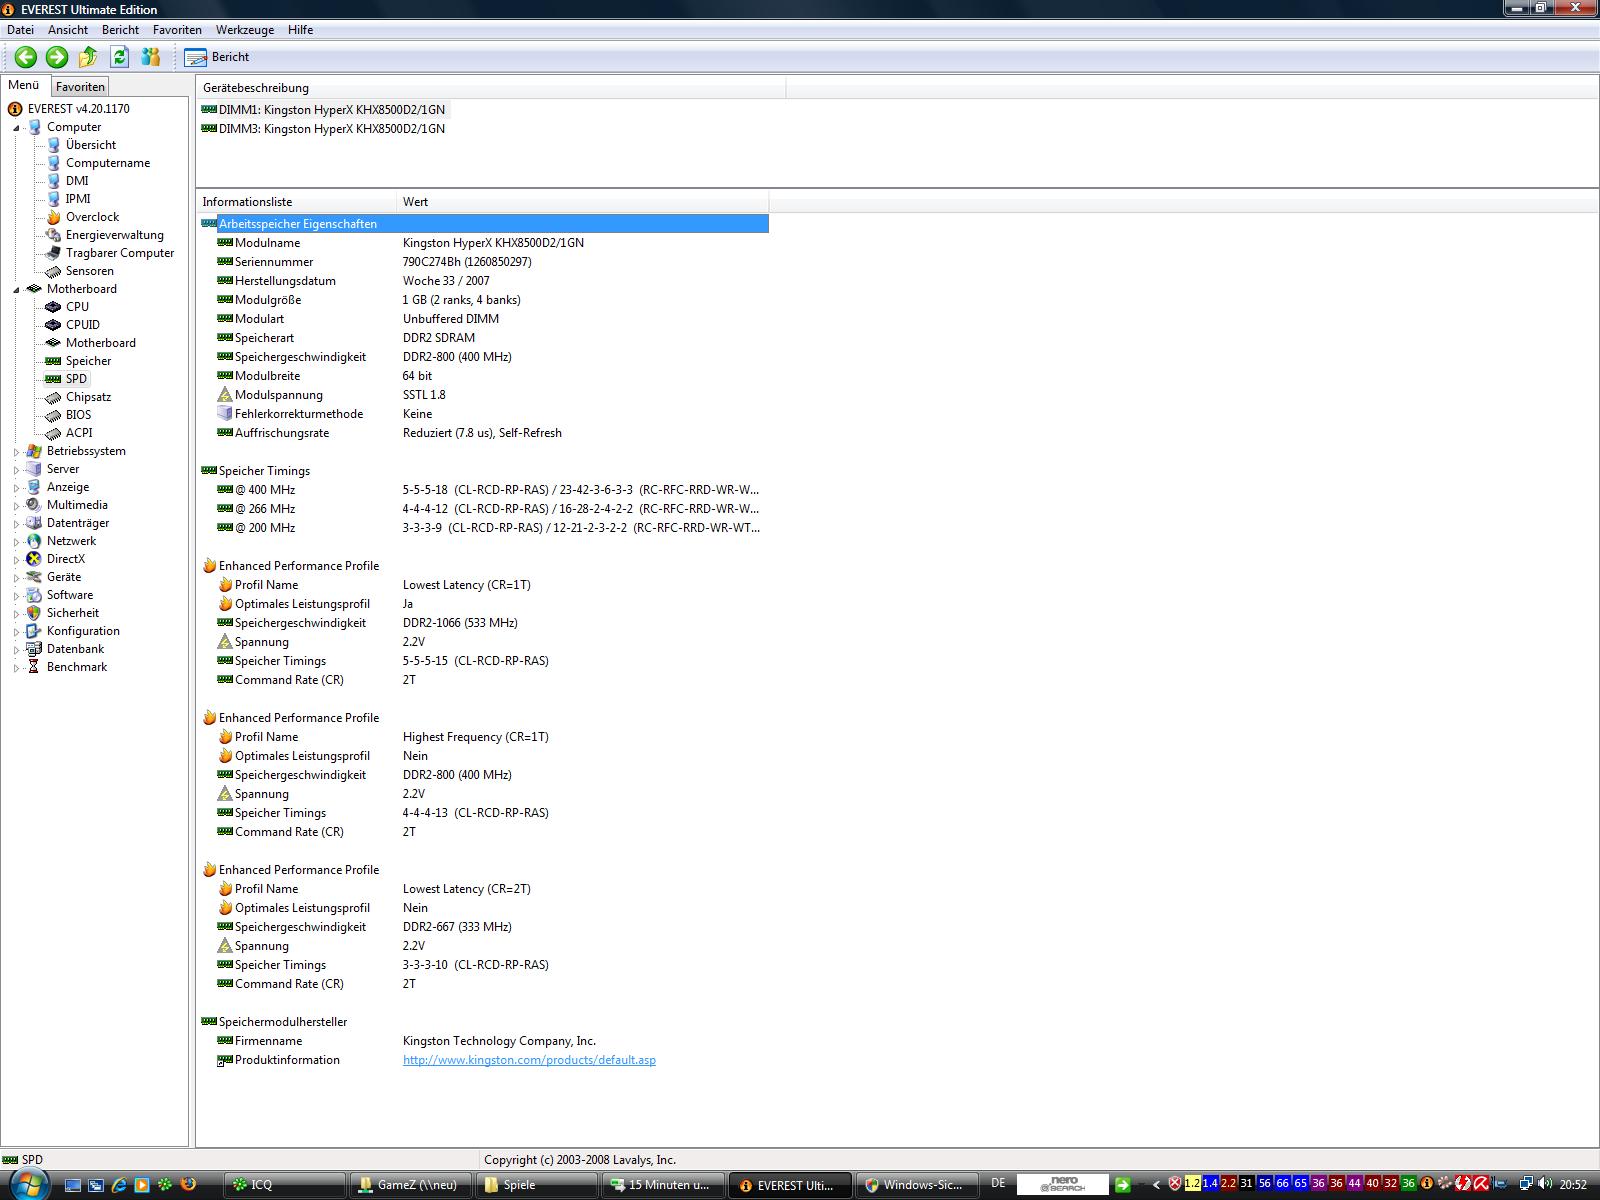
Task: Click Firefox icon in quick launch
Action: point(187,1185)
